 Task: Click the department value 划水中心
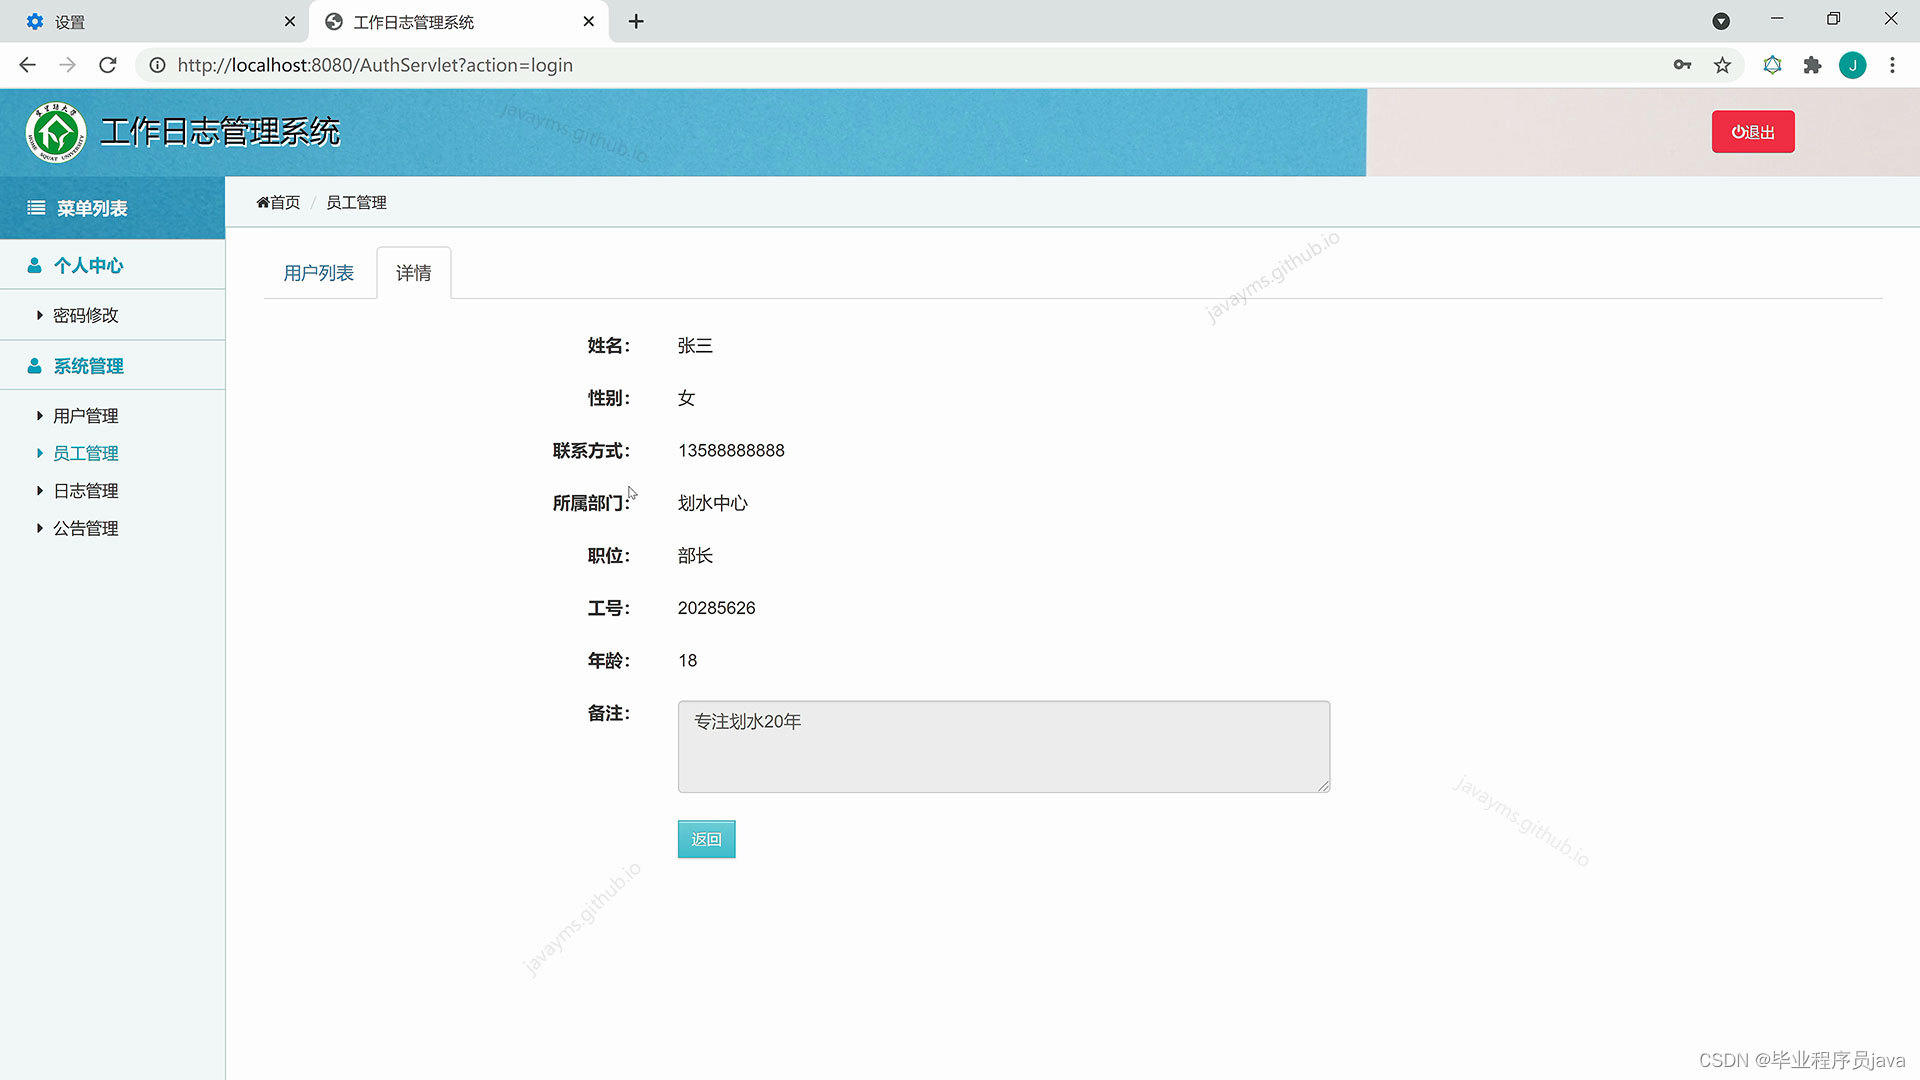[713, 503]
